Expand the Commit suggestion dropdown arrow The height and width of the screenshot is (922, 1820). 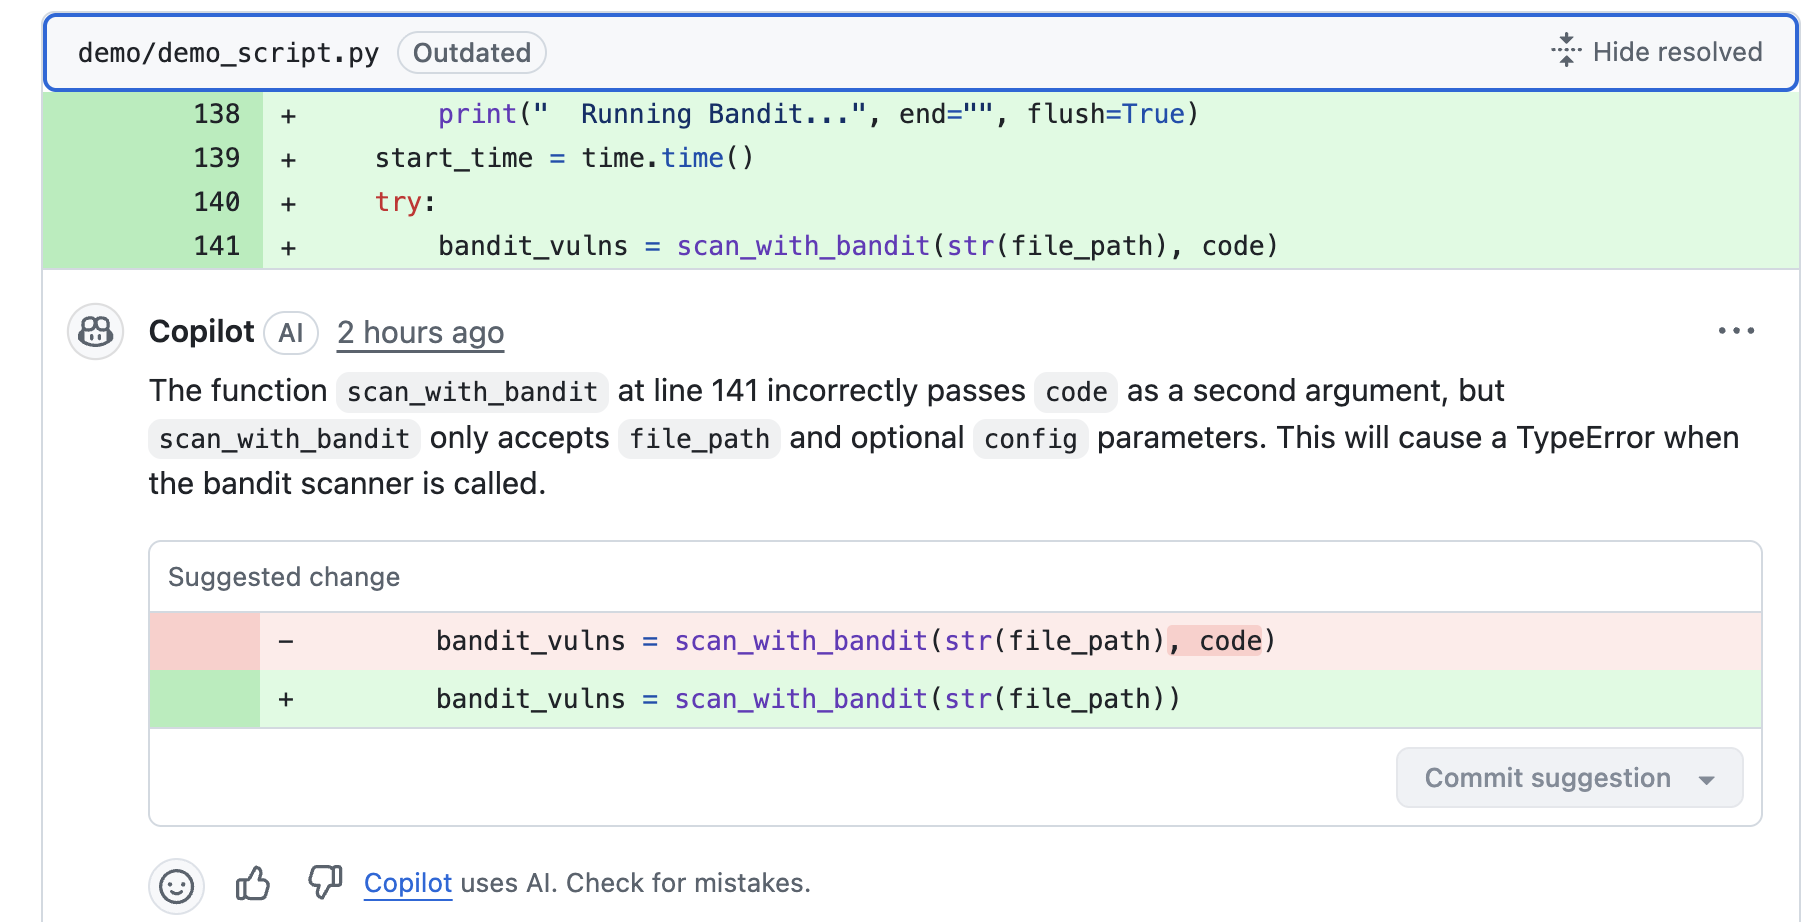[x=1707, y=780]
